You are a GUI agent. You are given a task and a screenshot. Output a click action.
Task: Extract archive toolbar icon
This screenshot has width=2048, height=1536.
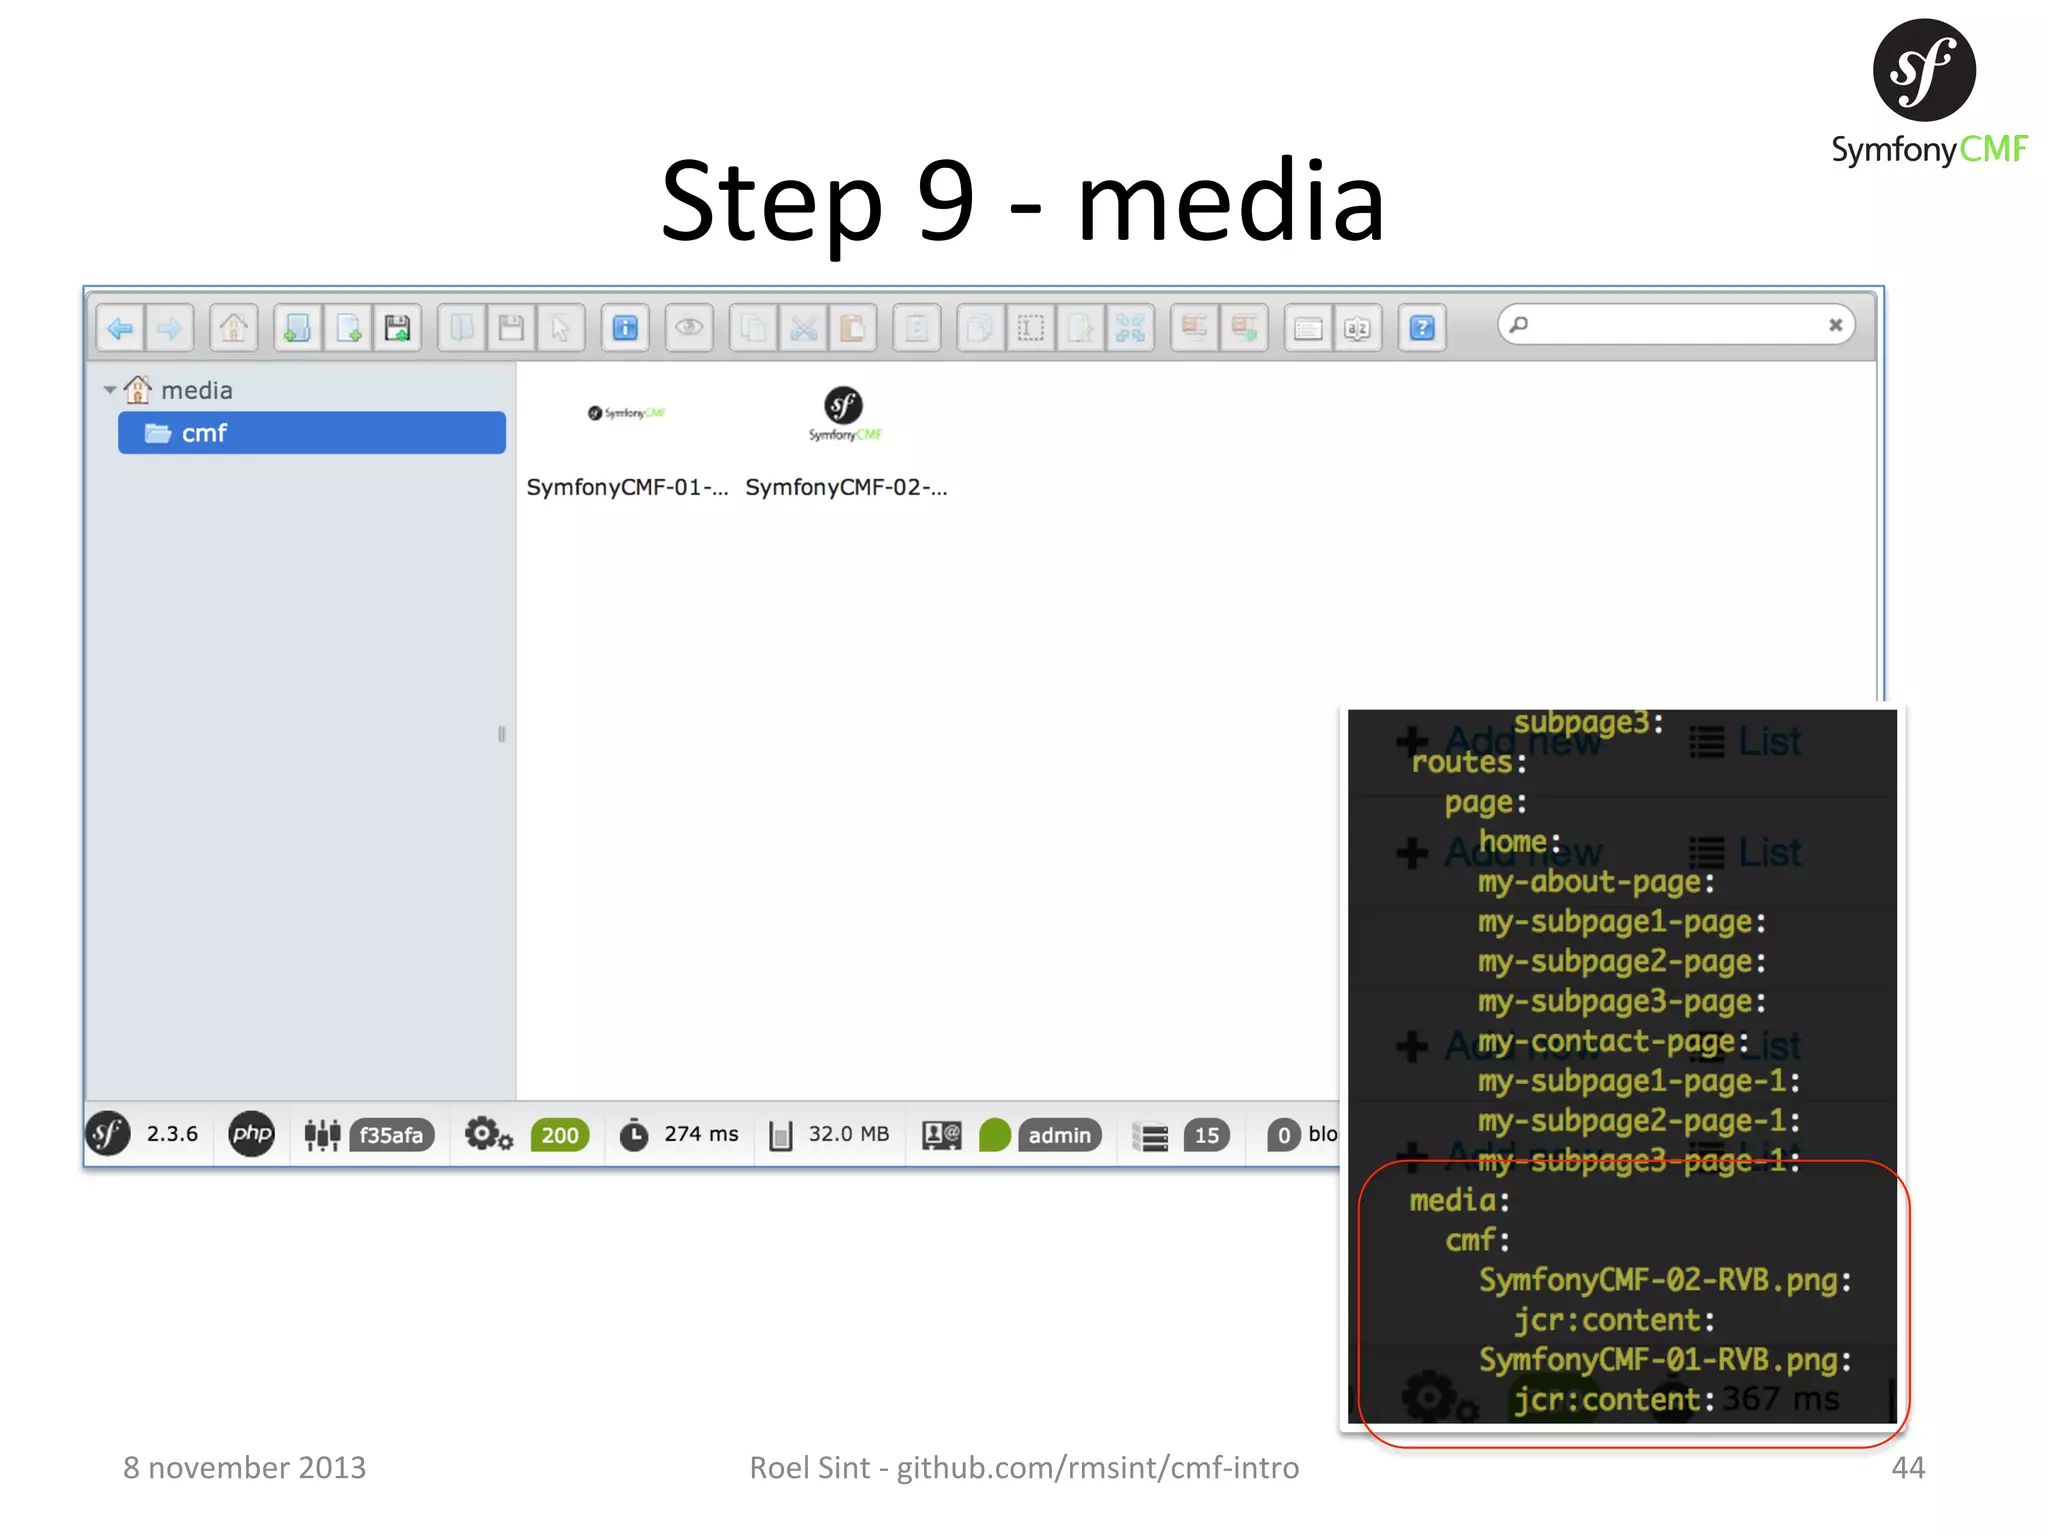1195,328
